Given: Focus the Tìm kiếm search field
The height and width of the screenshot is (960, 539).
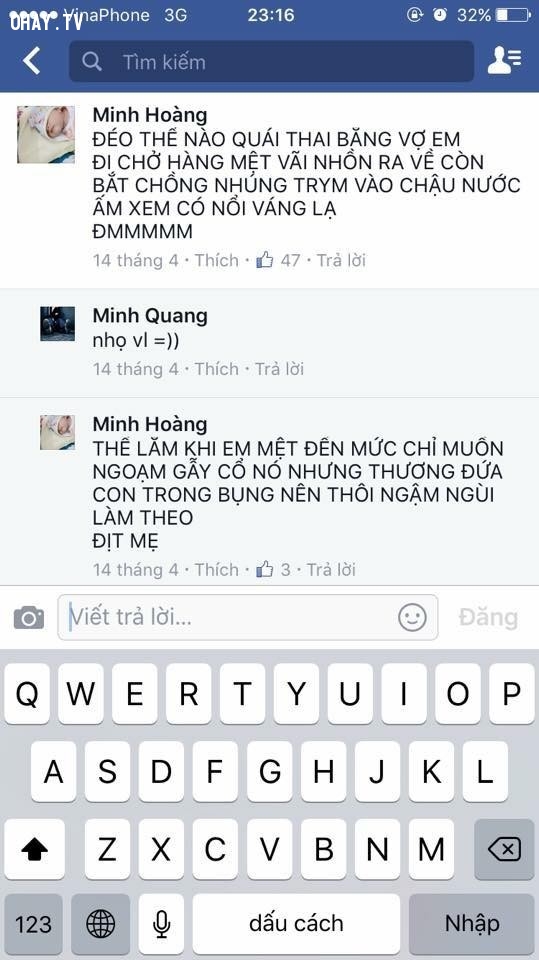Looking at the screenshot, I should pos(271,61).
